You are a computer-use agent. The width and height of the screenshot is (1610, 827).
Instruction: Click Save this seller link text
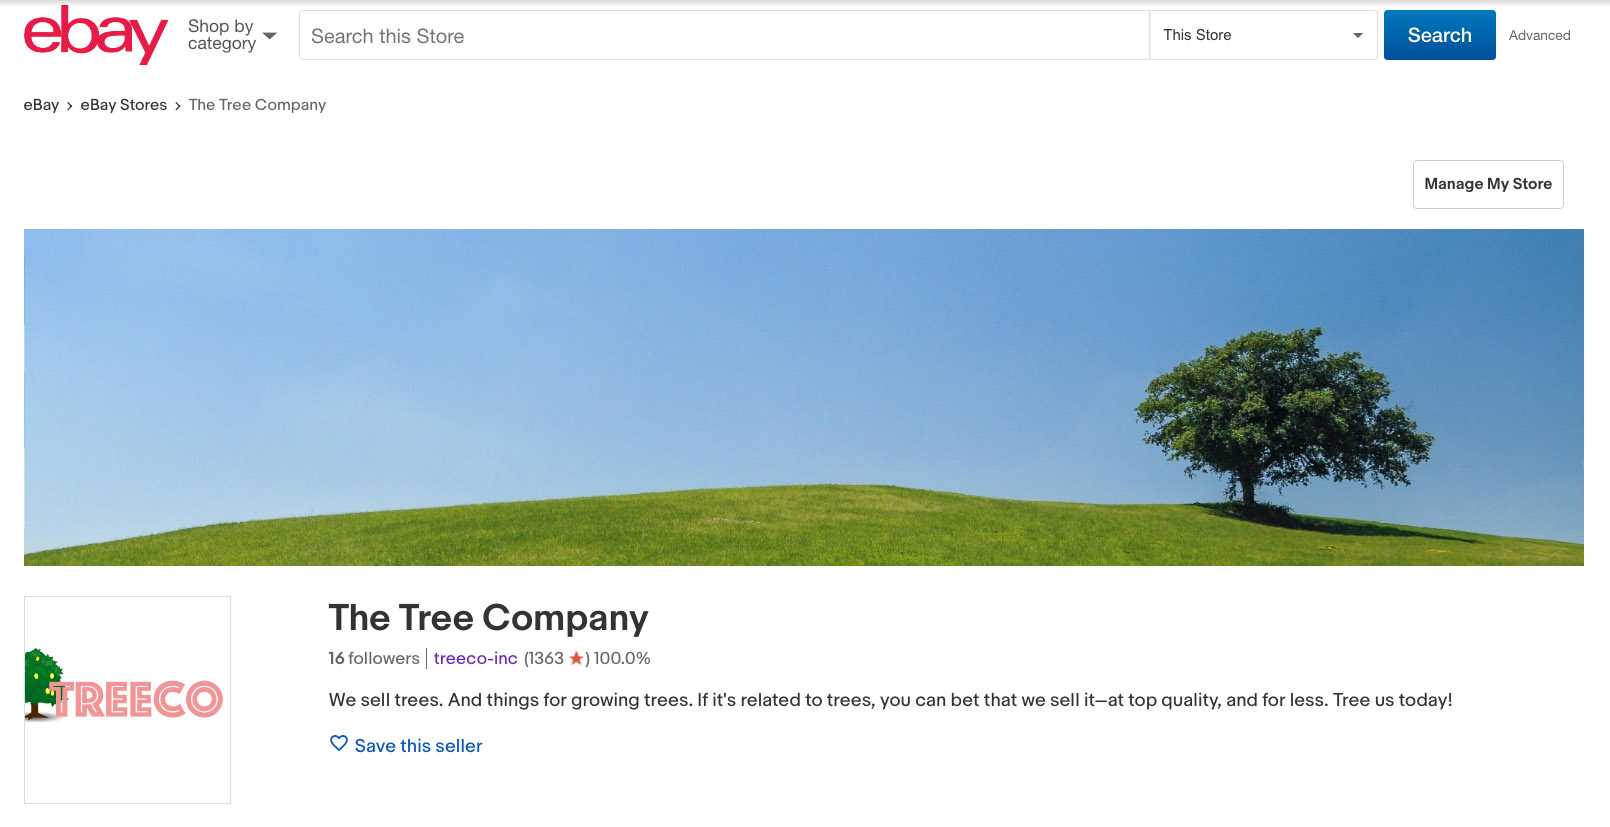418,746
